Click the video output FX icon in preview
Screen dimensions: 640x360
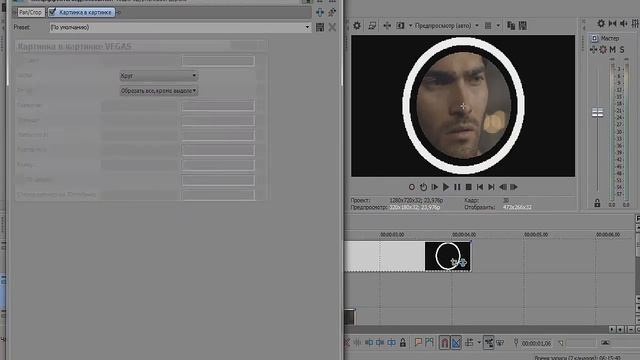tap(387, 26)
